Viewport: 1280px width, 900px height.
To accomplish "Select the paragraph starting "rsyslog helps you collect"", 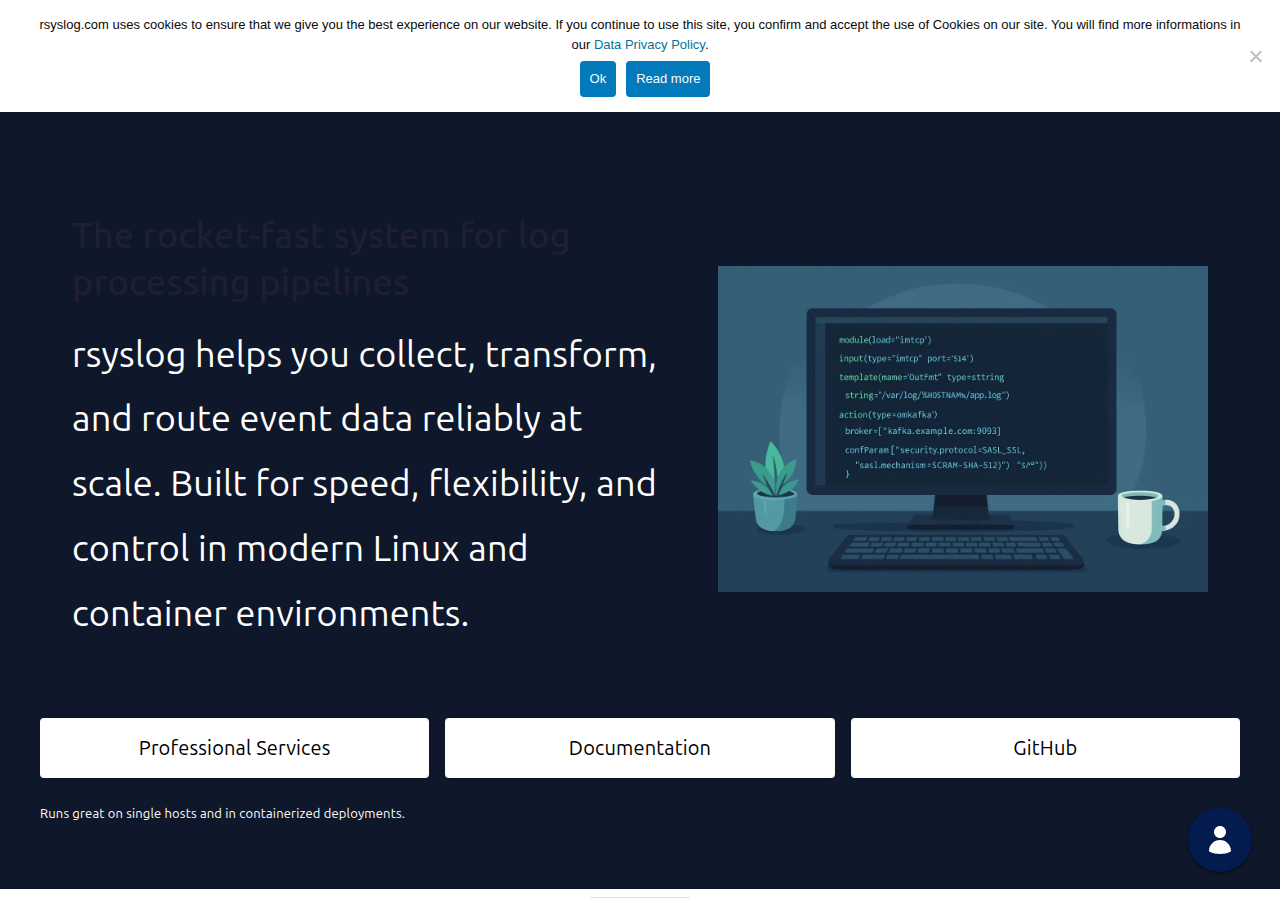I will click(x=365, y=483).
